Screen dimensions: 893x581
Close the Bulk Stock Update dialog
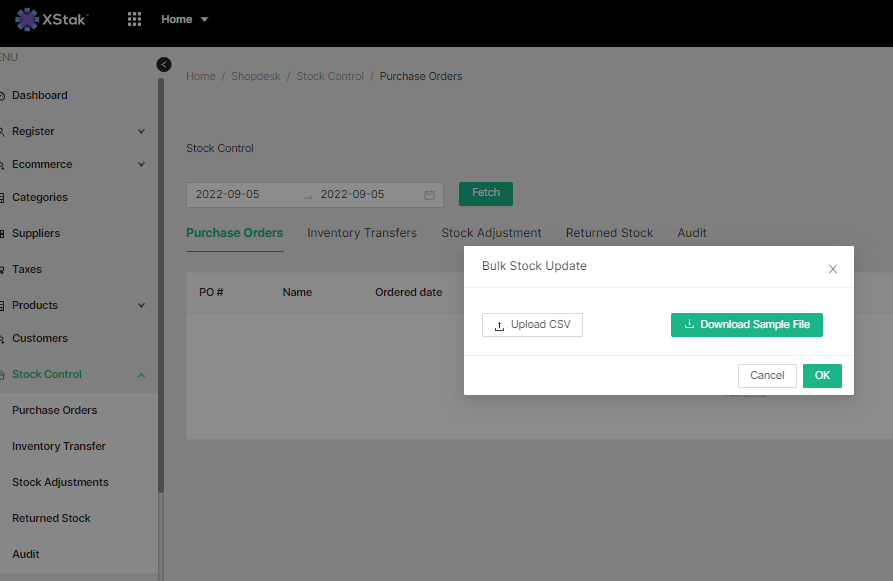pos(832,268)
